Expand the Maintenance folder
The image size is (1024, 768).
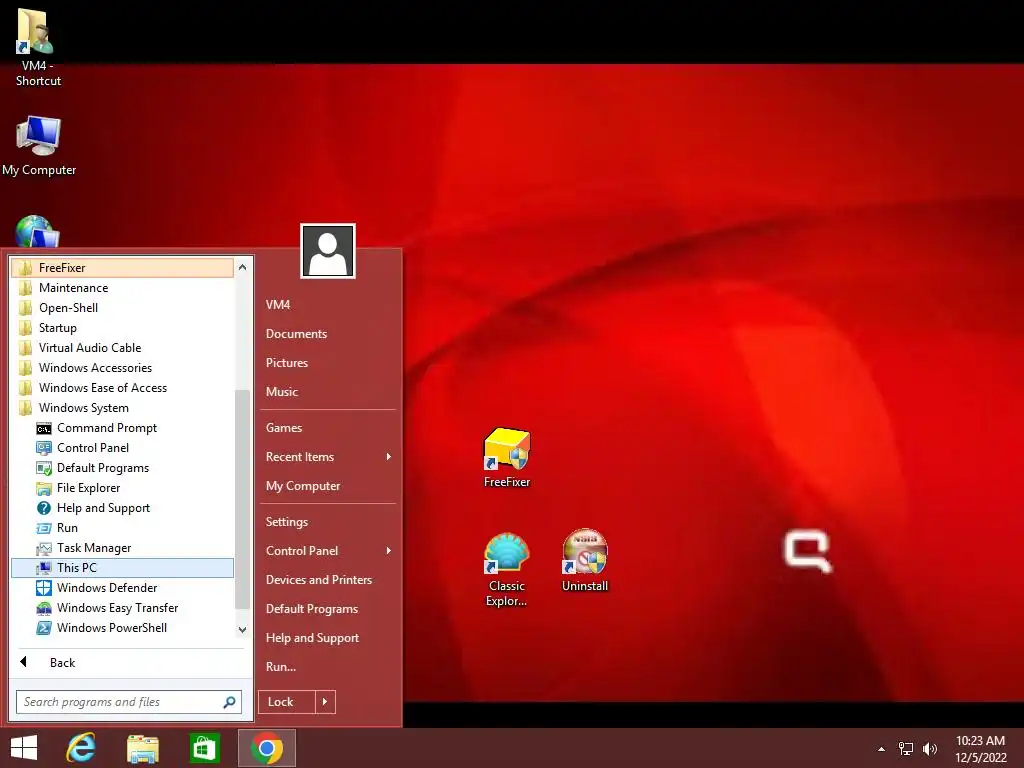[x=122, y=288]
